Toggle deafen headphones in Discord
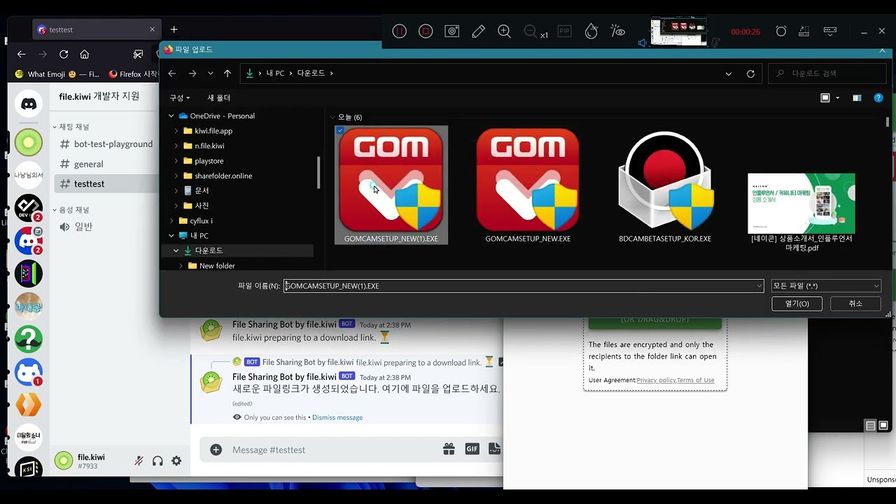896x504 pixels. point(158,461)
